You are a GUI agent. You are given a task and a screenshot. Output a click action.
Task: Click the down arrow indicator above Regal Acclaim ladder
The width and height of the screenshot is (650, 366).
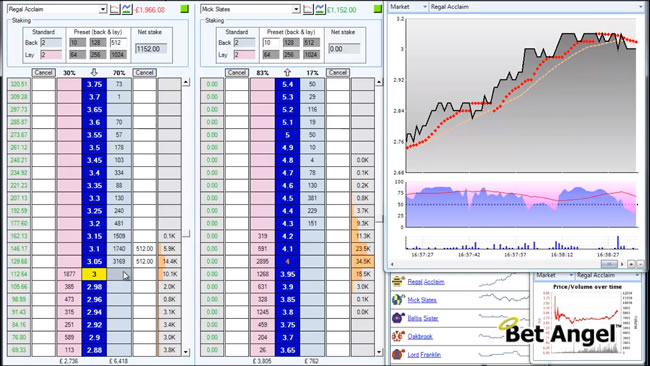point(94,73)
